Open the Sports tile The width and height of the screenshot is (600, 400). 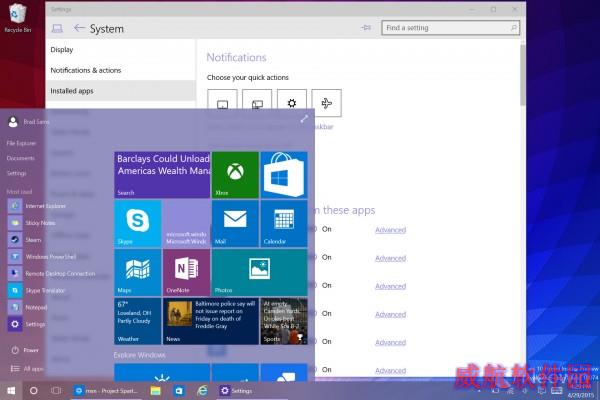tap(284, 321)
